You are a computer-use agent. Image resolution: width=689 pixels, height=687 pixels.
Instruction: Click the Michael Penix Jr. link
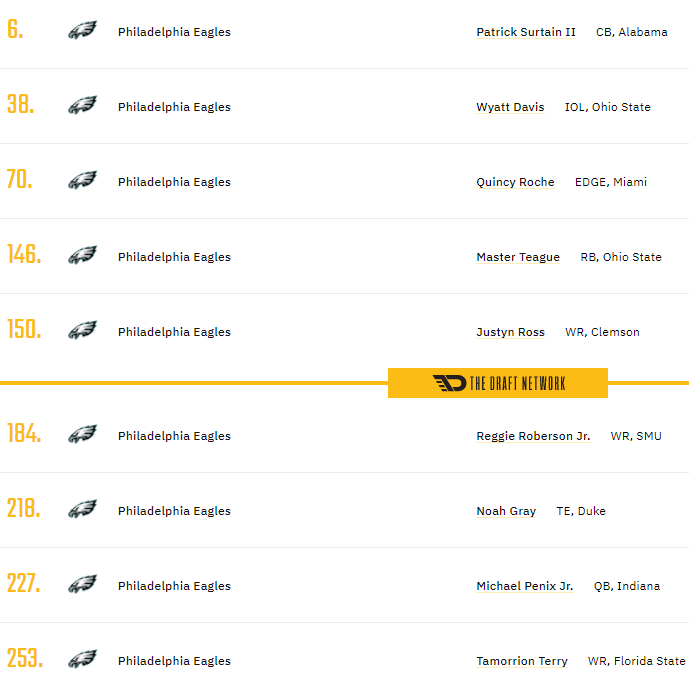pyautogui.click(x=524, y=586)
